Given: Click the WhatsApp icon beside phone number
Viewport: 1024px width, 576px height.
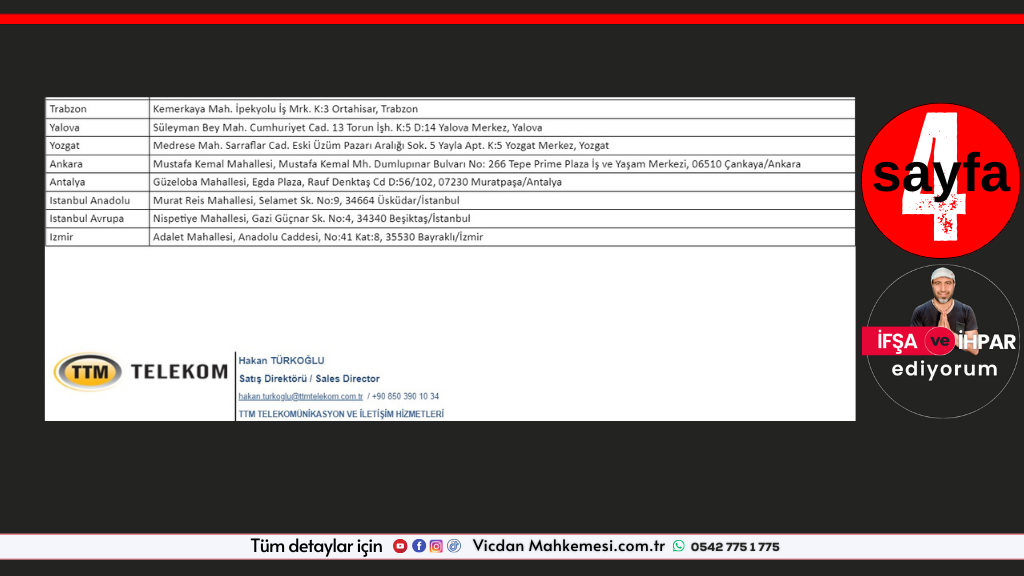Looking at the screenshot, I should point(679,546).
